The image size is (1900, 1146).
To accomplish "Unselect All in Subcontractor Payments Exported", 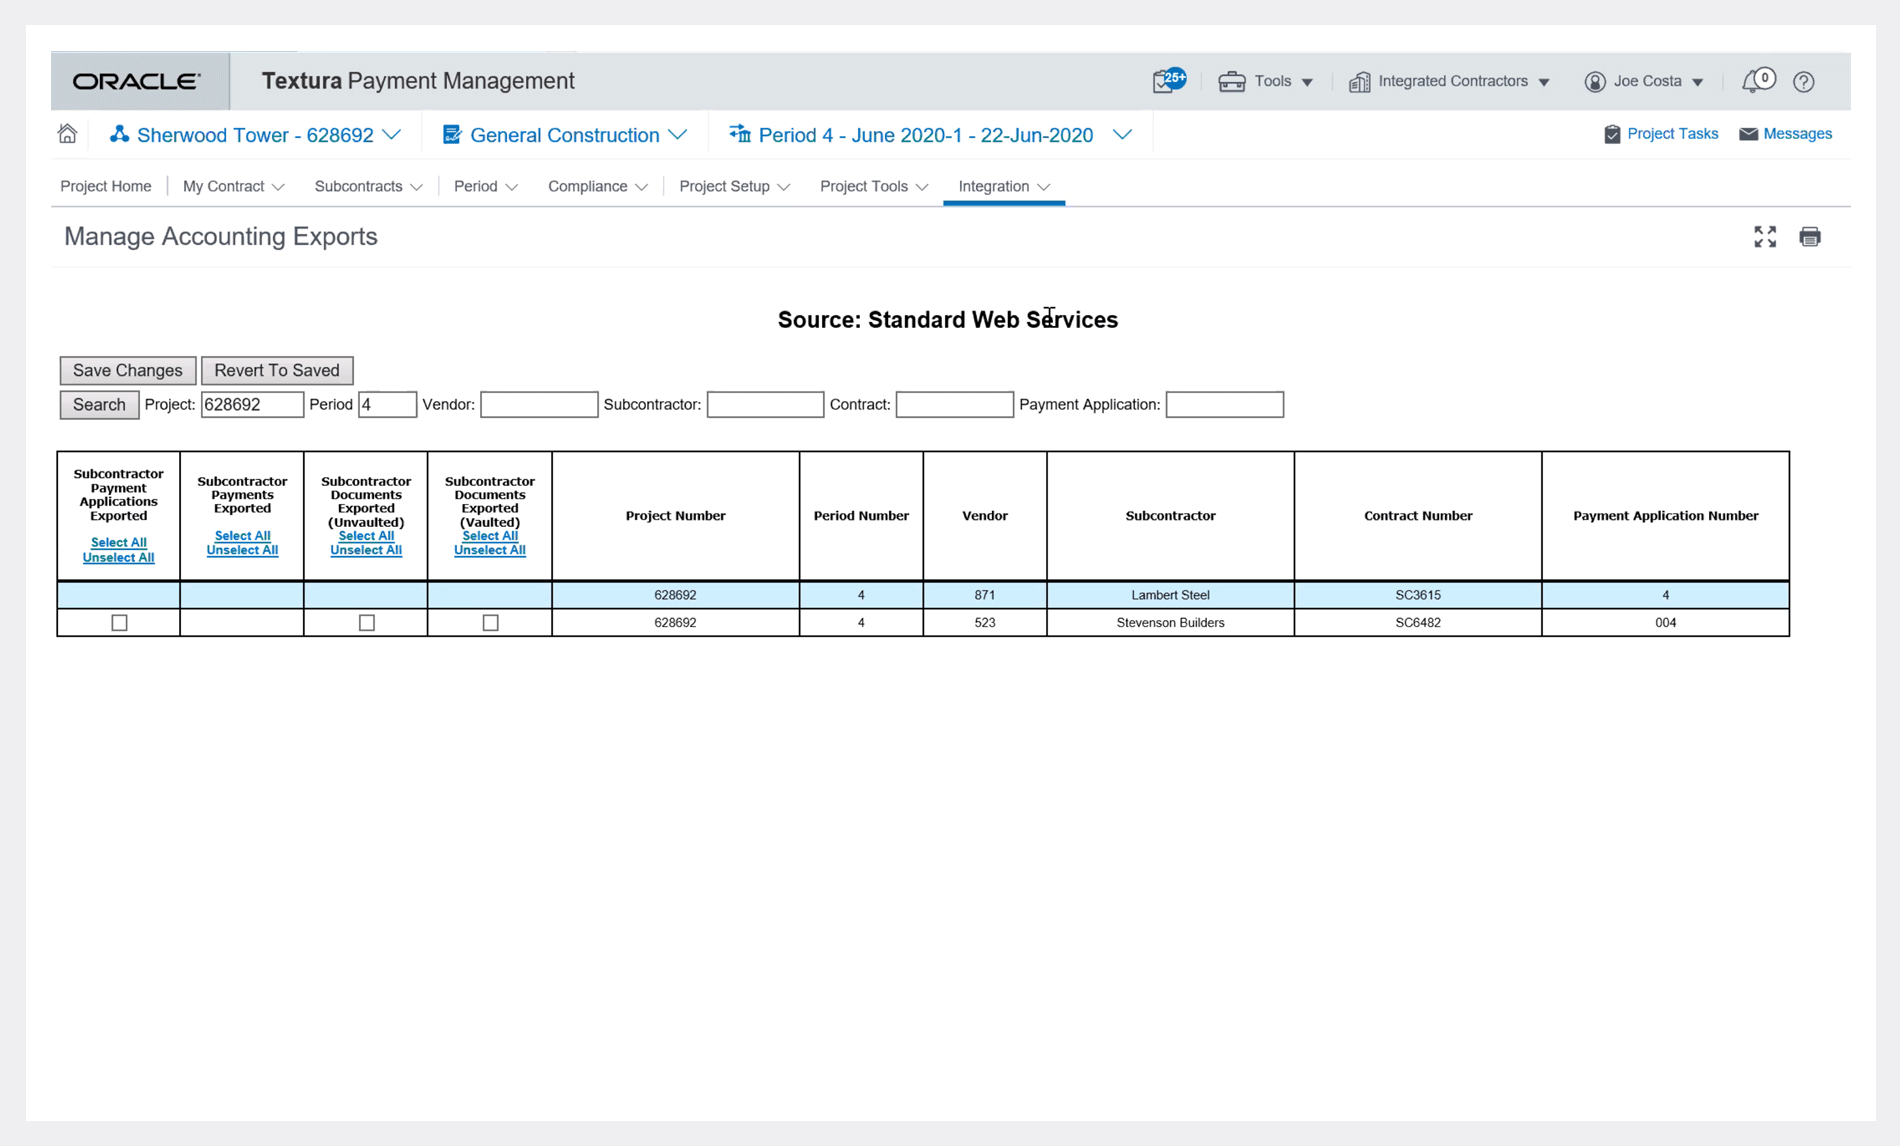I will (242, 550).
